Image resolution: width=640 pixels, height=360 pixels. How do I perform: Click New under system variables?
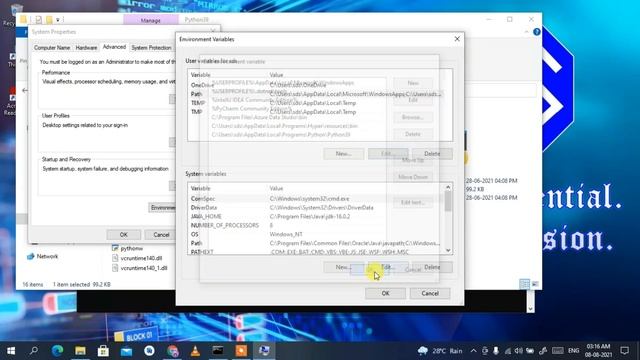point(343,267)
